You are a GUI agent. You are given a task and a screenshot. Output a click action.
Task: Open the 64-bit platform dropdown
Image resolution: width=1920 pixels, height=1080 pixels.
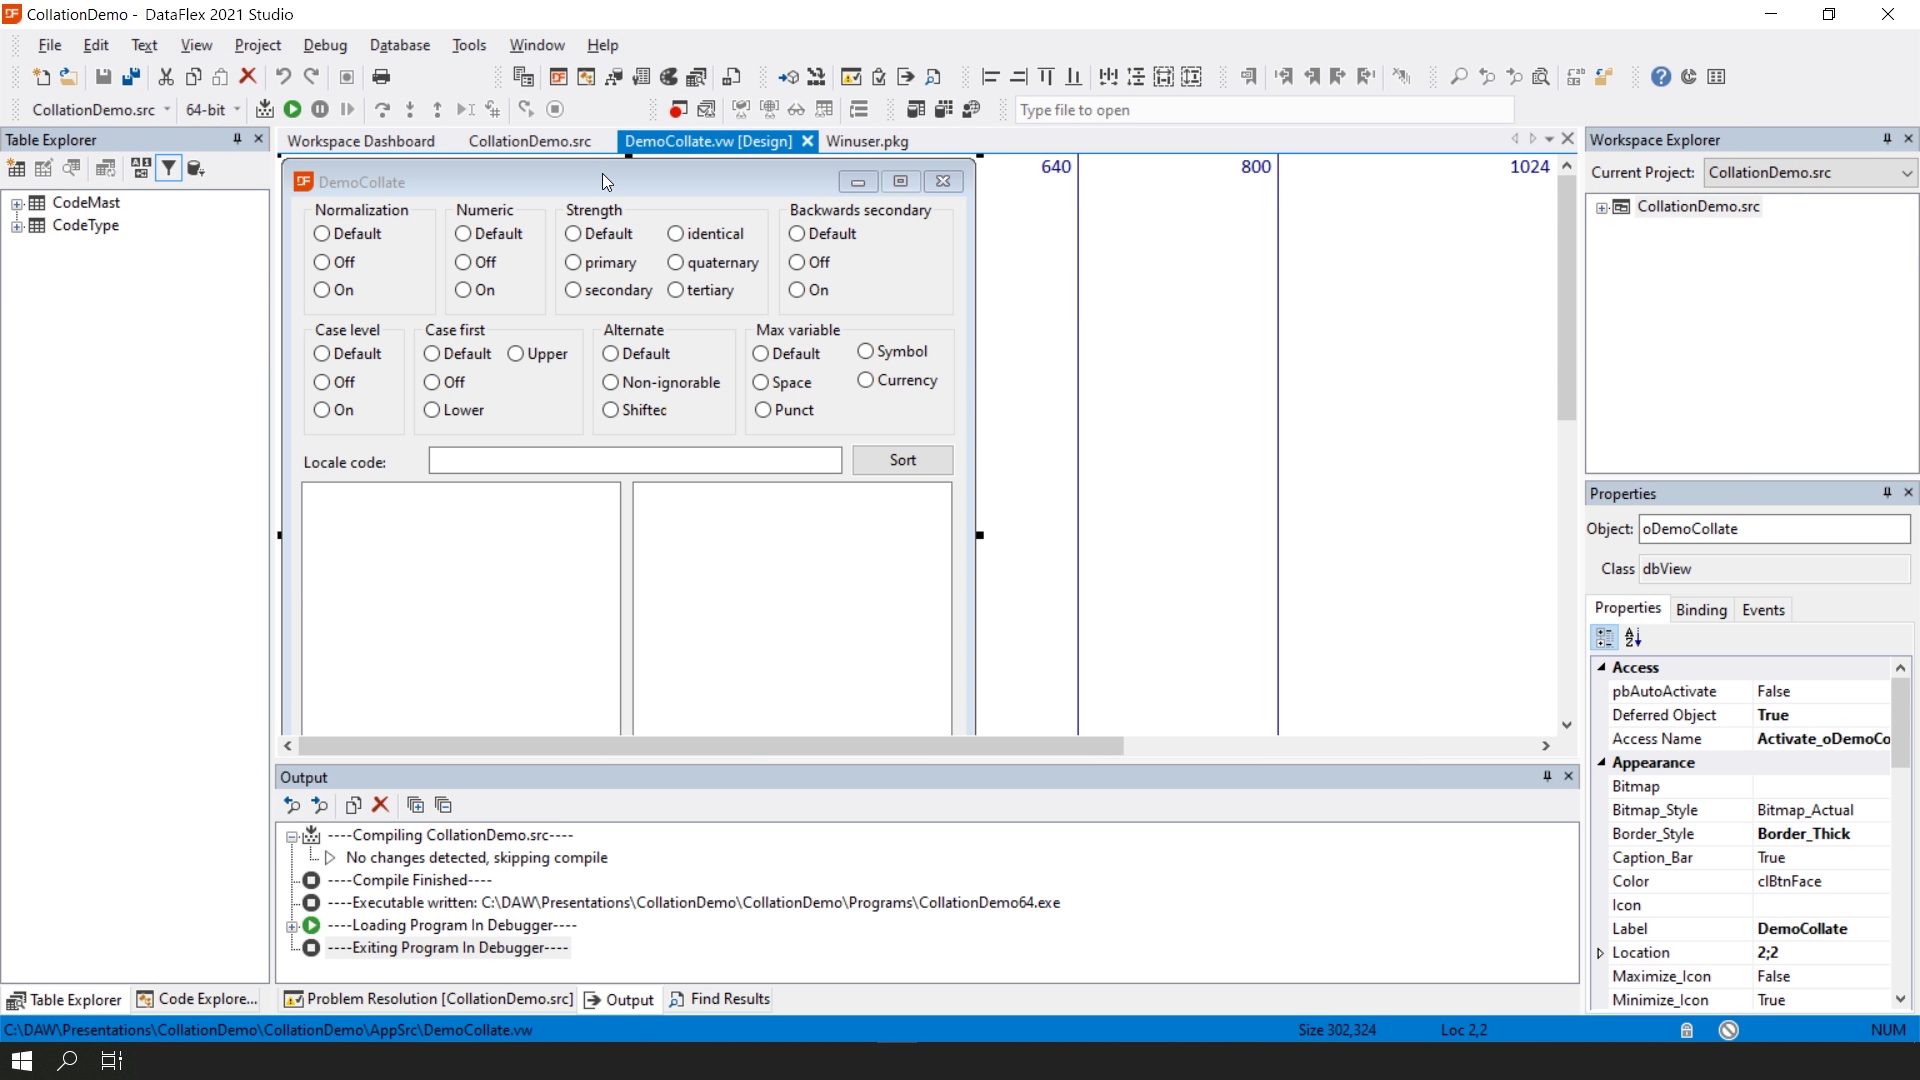tap(237, 110)
